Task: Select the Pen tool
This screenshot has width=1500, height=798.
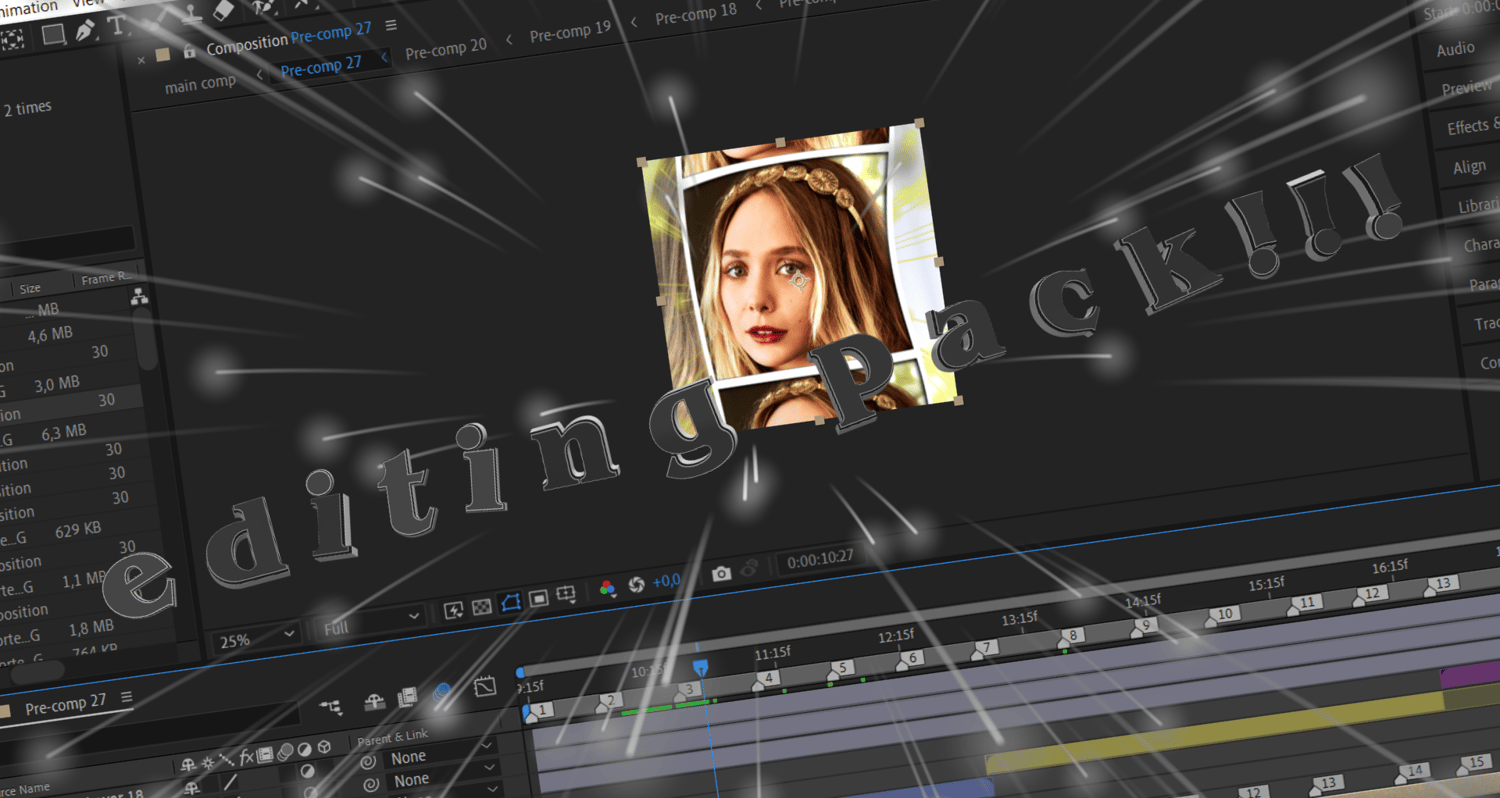Action: point(86,30)
